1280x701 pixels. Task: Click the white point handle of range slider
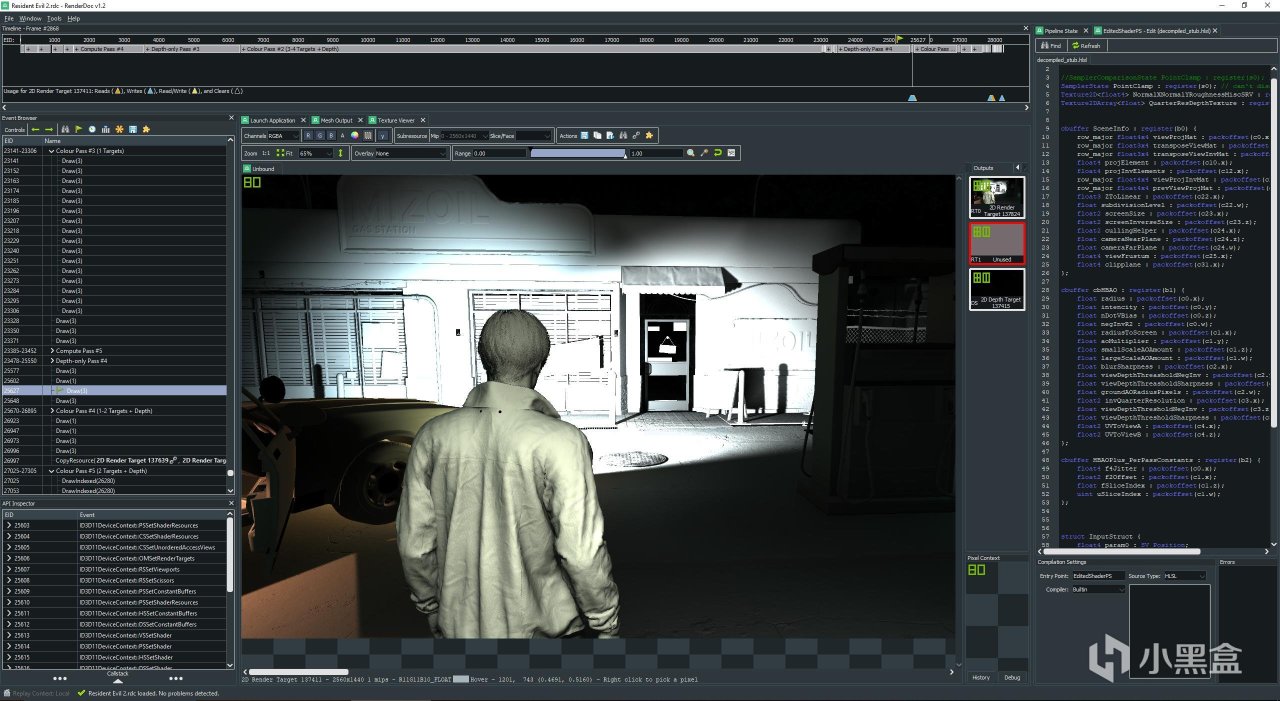(626, 156)
